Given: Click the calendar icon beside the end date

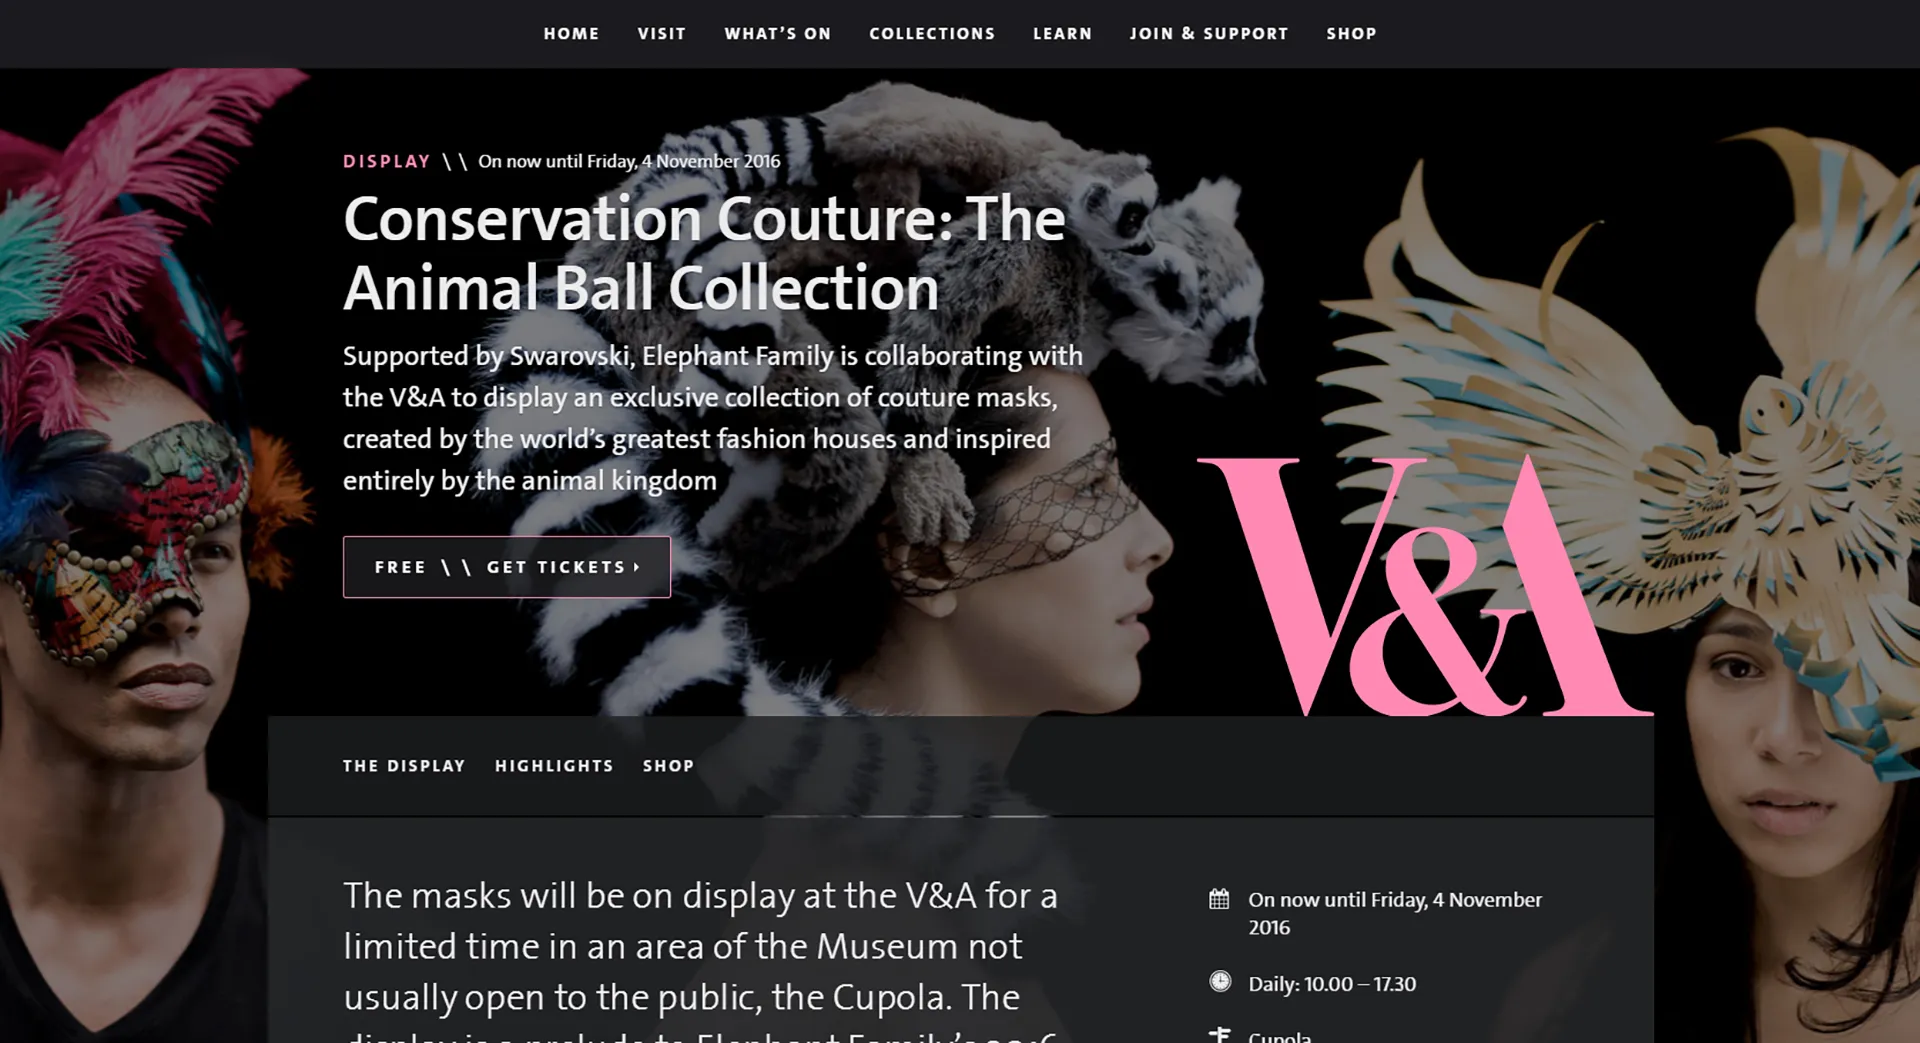Looking at the screenshot, I should (x=1219, y=899).
